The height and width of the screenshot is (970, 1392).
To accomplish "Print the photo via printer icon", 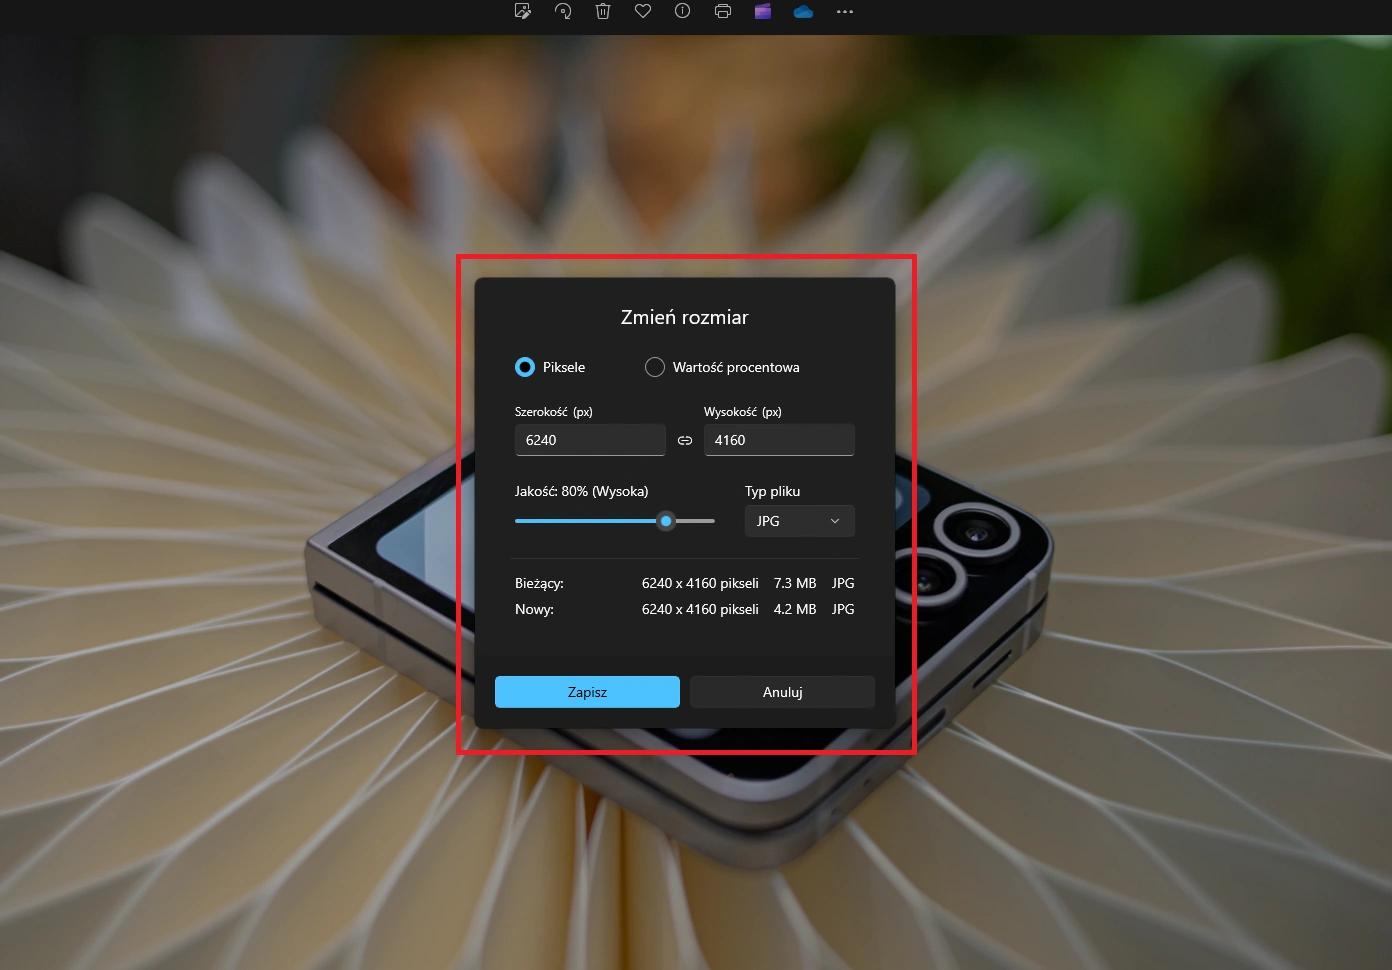I will pyautogui.click(x=723, y=11).
